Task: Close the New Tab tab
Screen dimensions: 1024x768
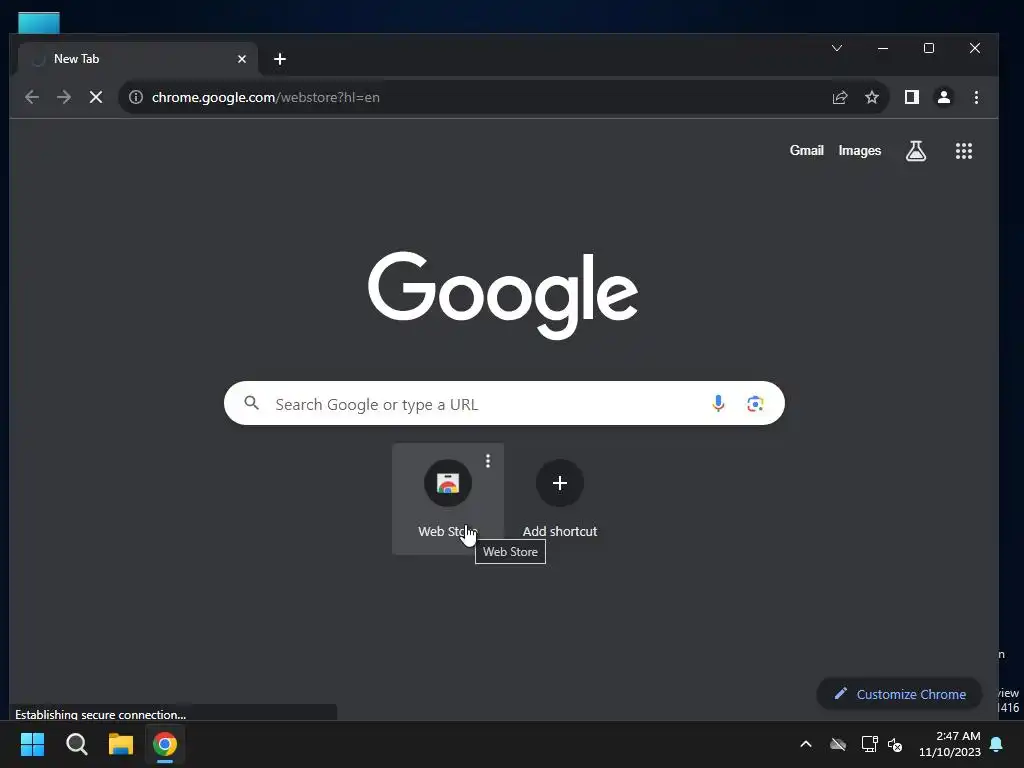Action: coord(242,59)
